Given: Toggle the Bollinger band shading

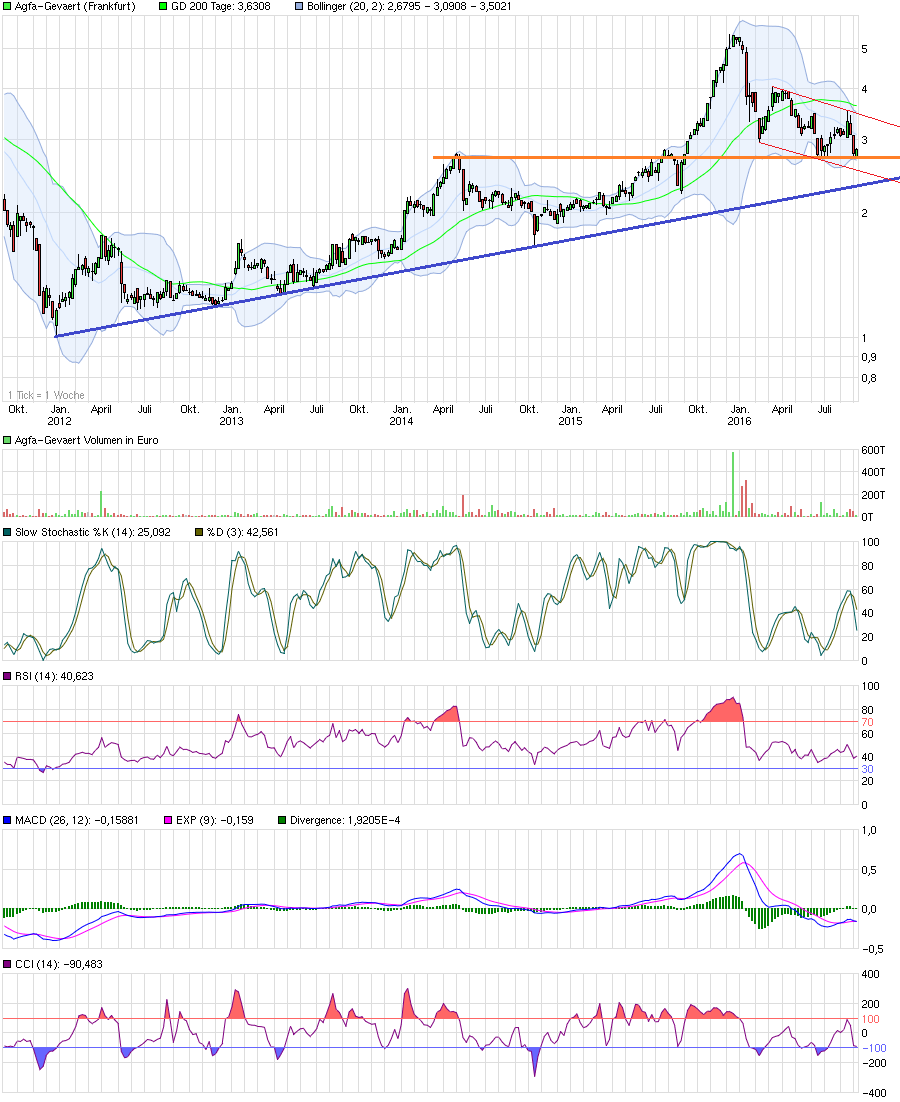Looking at the screenshot, I should point(299,6).
